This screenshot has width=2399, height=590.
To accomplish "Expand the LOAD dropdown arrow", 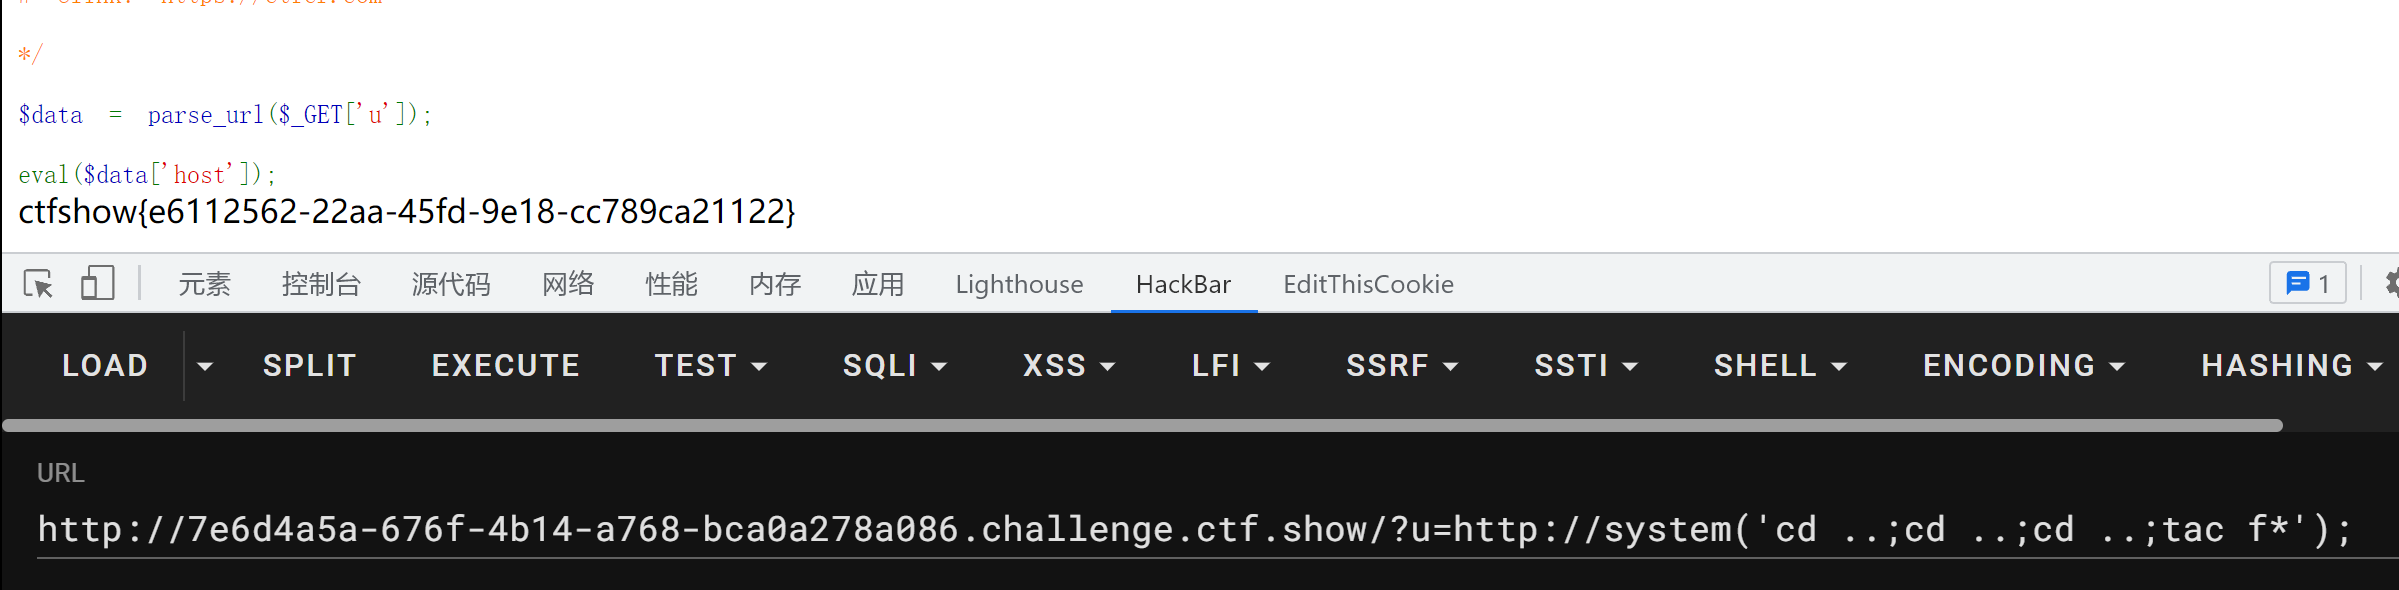I will (x=205, y=366).
